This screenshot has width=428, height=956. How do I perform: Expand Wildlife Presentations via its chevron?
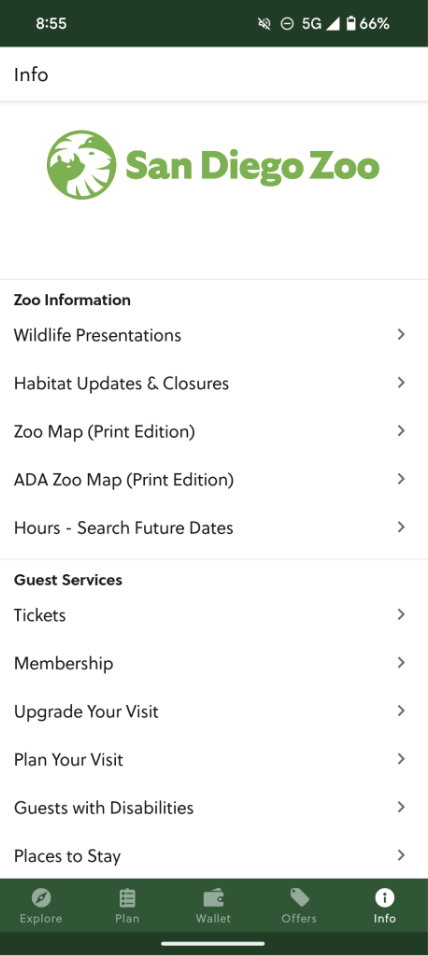pyautogui.click(x=401, y=334)
